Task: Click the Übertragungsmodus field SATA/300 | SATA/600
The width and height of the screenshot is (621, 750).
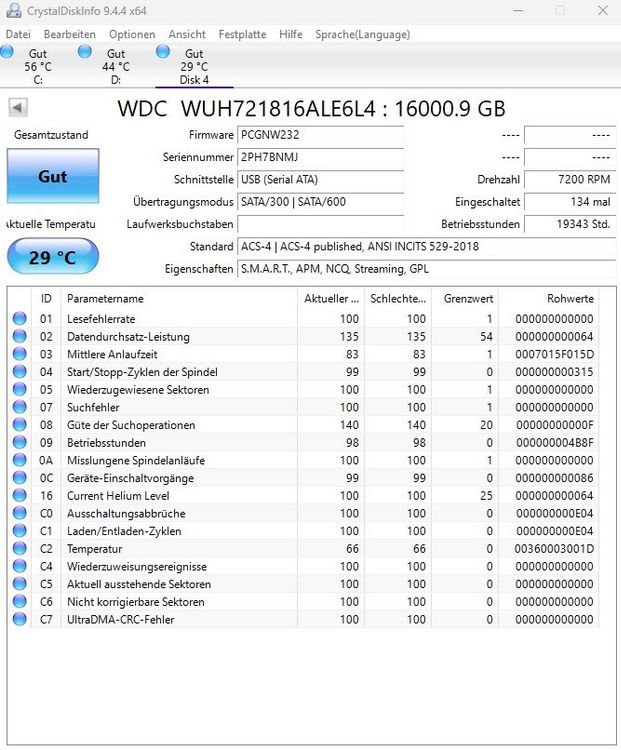Action: (321, 202)
